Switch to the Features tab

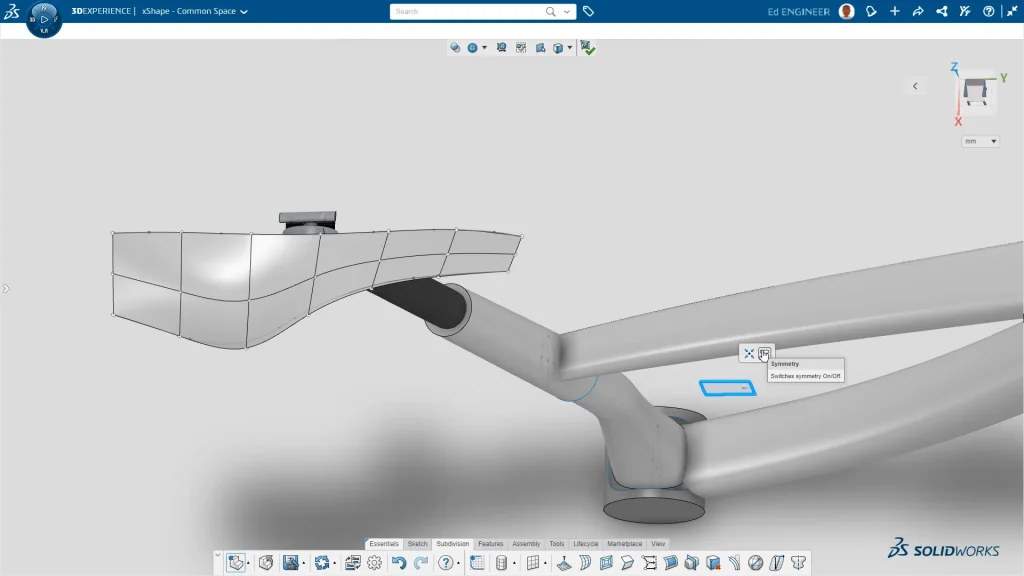490,544
